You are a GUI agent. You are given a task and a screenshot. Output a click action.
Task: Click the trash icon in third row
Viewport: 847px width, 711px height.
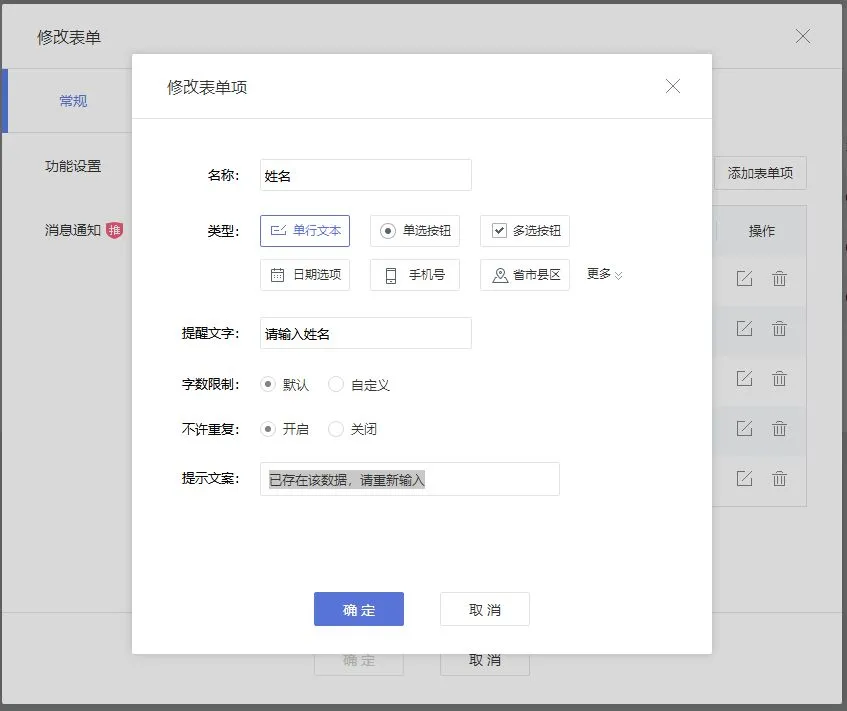pyautogui.click(x=779, y=378)
